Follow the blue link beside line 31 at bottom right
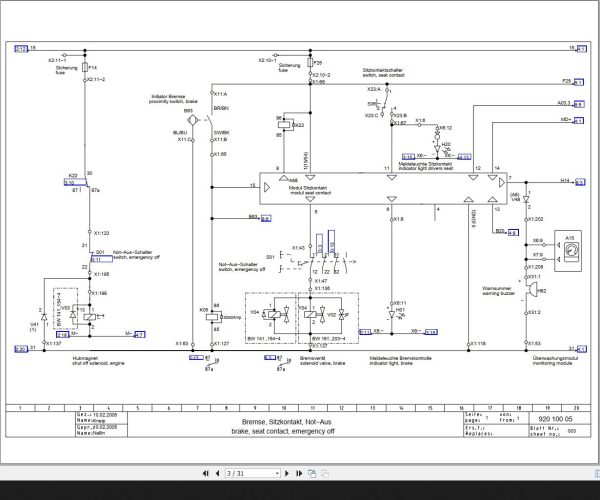Screen dimensions: 600x500 point(581,349)
